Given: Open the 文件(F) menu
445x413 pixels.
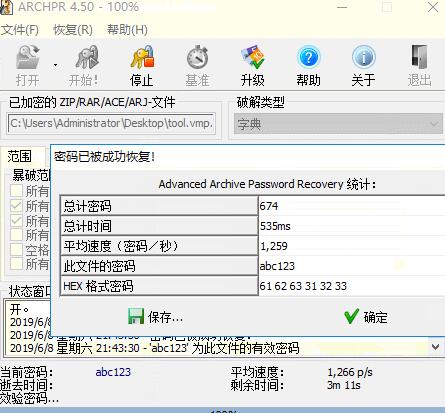Looking at the screenshot, I should (20, 30).
